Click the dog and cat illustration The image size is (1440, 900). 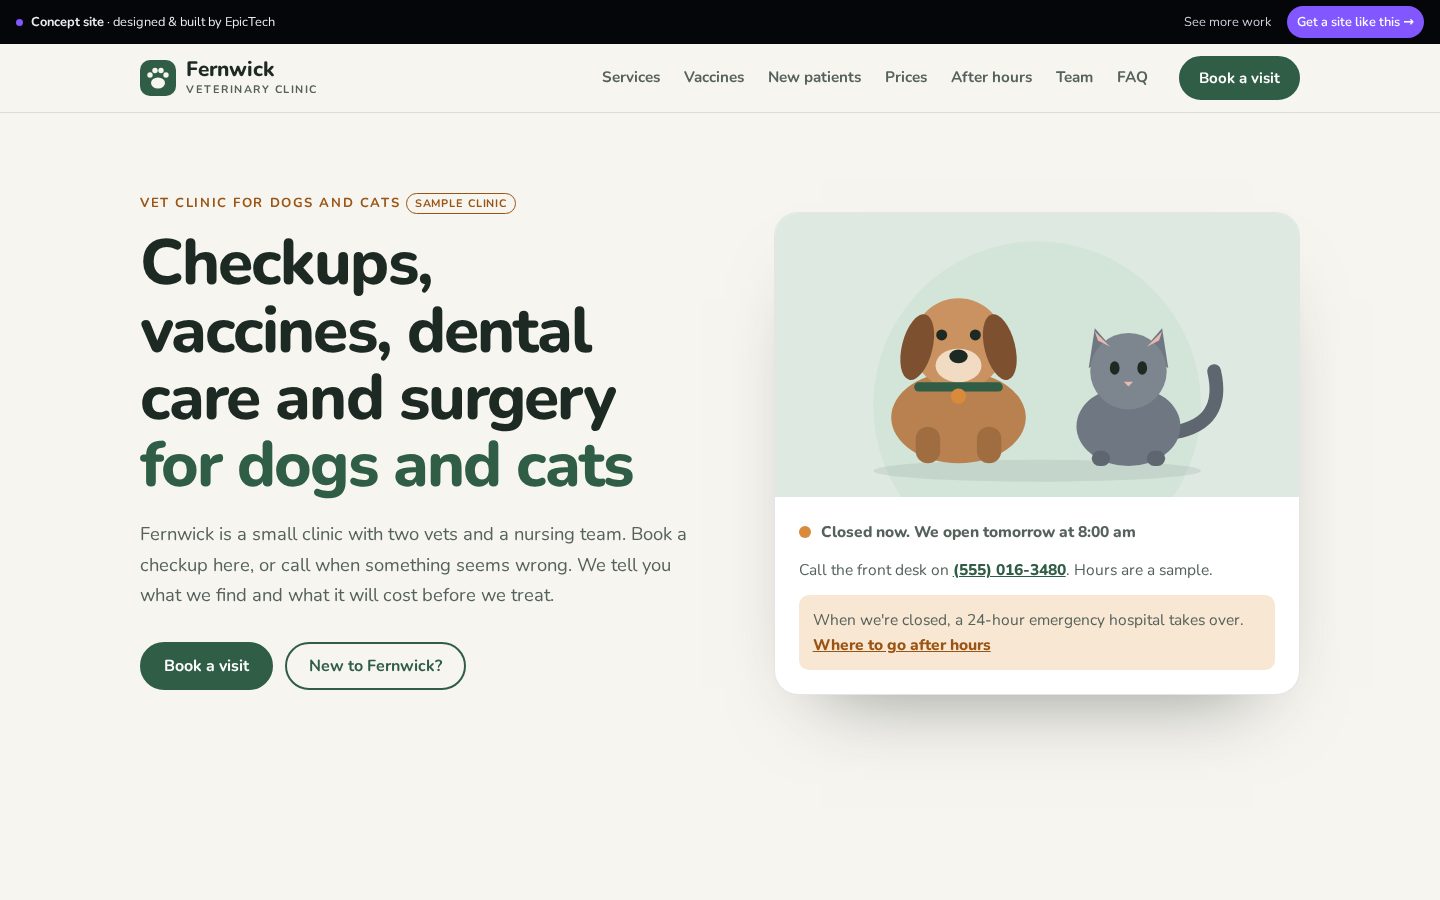pyautogui.click(x=1037, y=355)
